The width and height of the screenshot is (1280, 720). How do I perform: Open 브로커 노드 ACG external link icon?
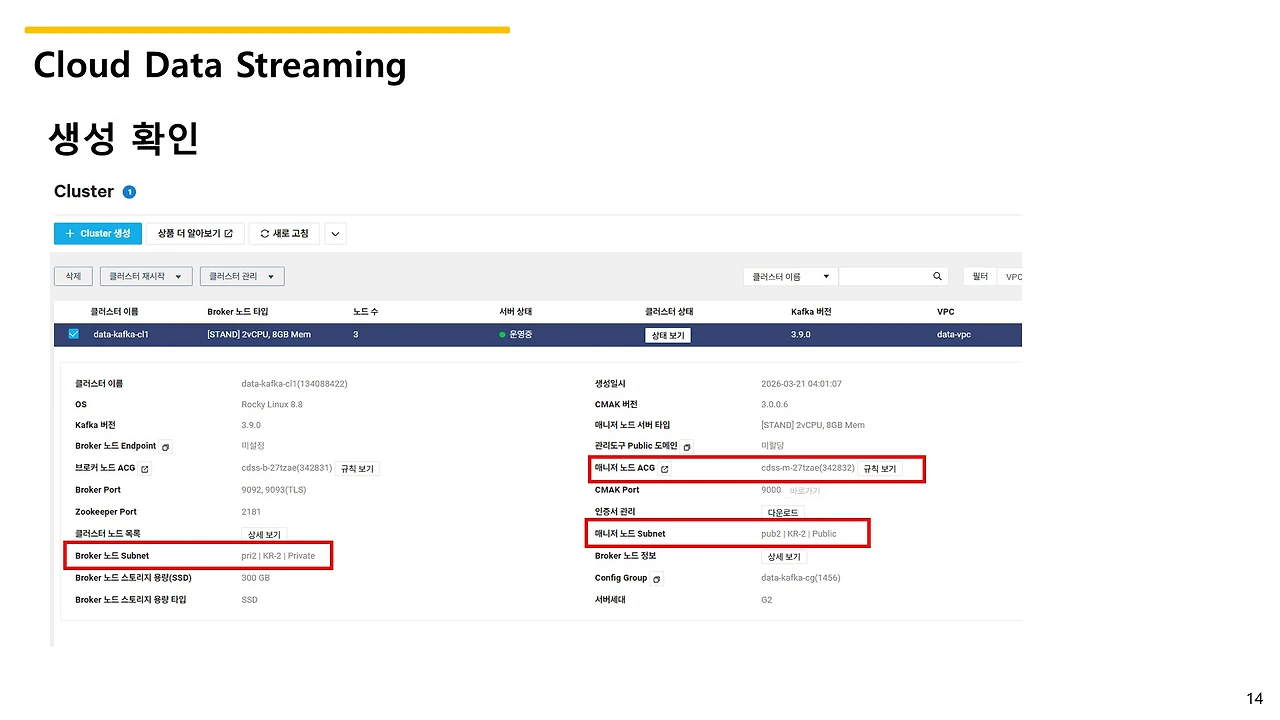pyautogui.click(x=145, y=469)
